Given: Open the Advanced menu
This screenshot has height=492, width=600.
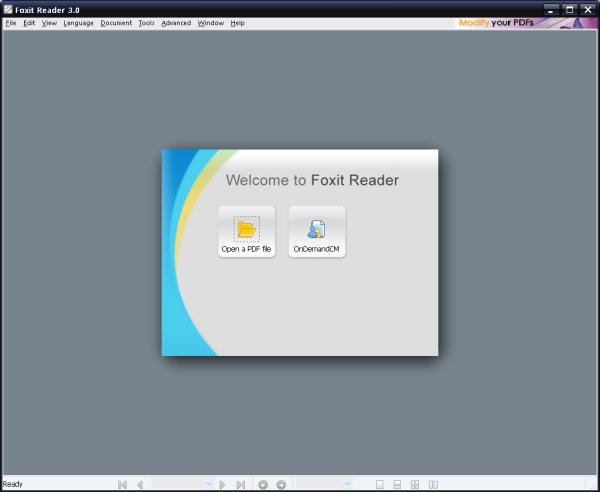Looking at the screenshot, I should [176, 23].
